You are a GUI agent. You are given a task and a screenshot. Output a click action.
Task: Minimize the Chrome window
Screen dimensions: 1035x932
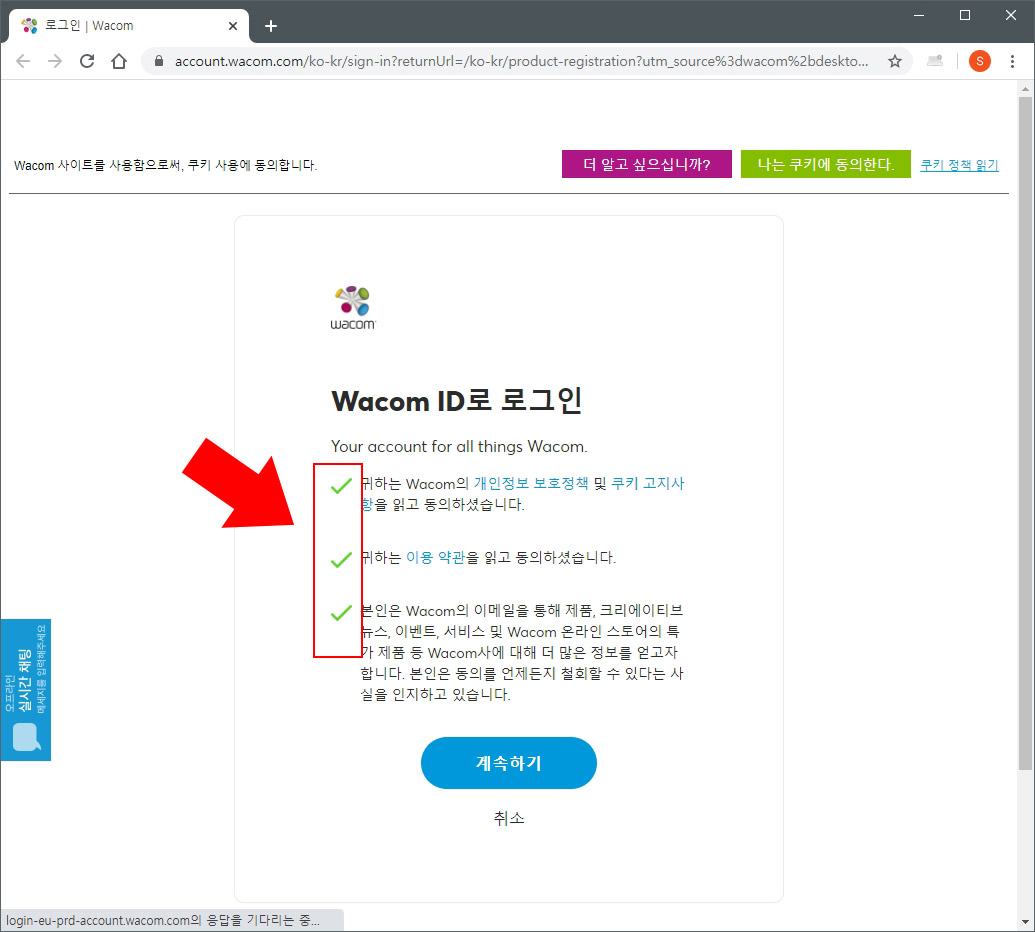coord(919,15)
